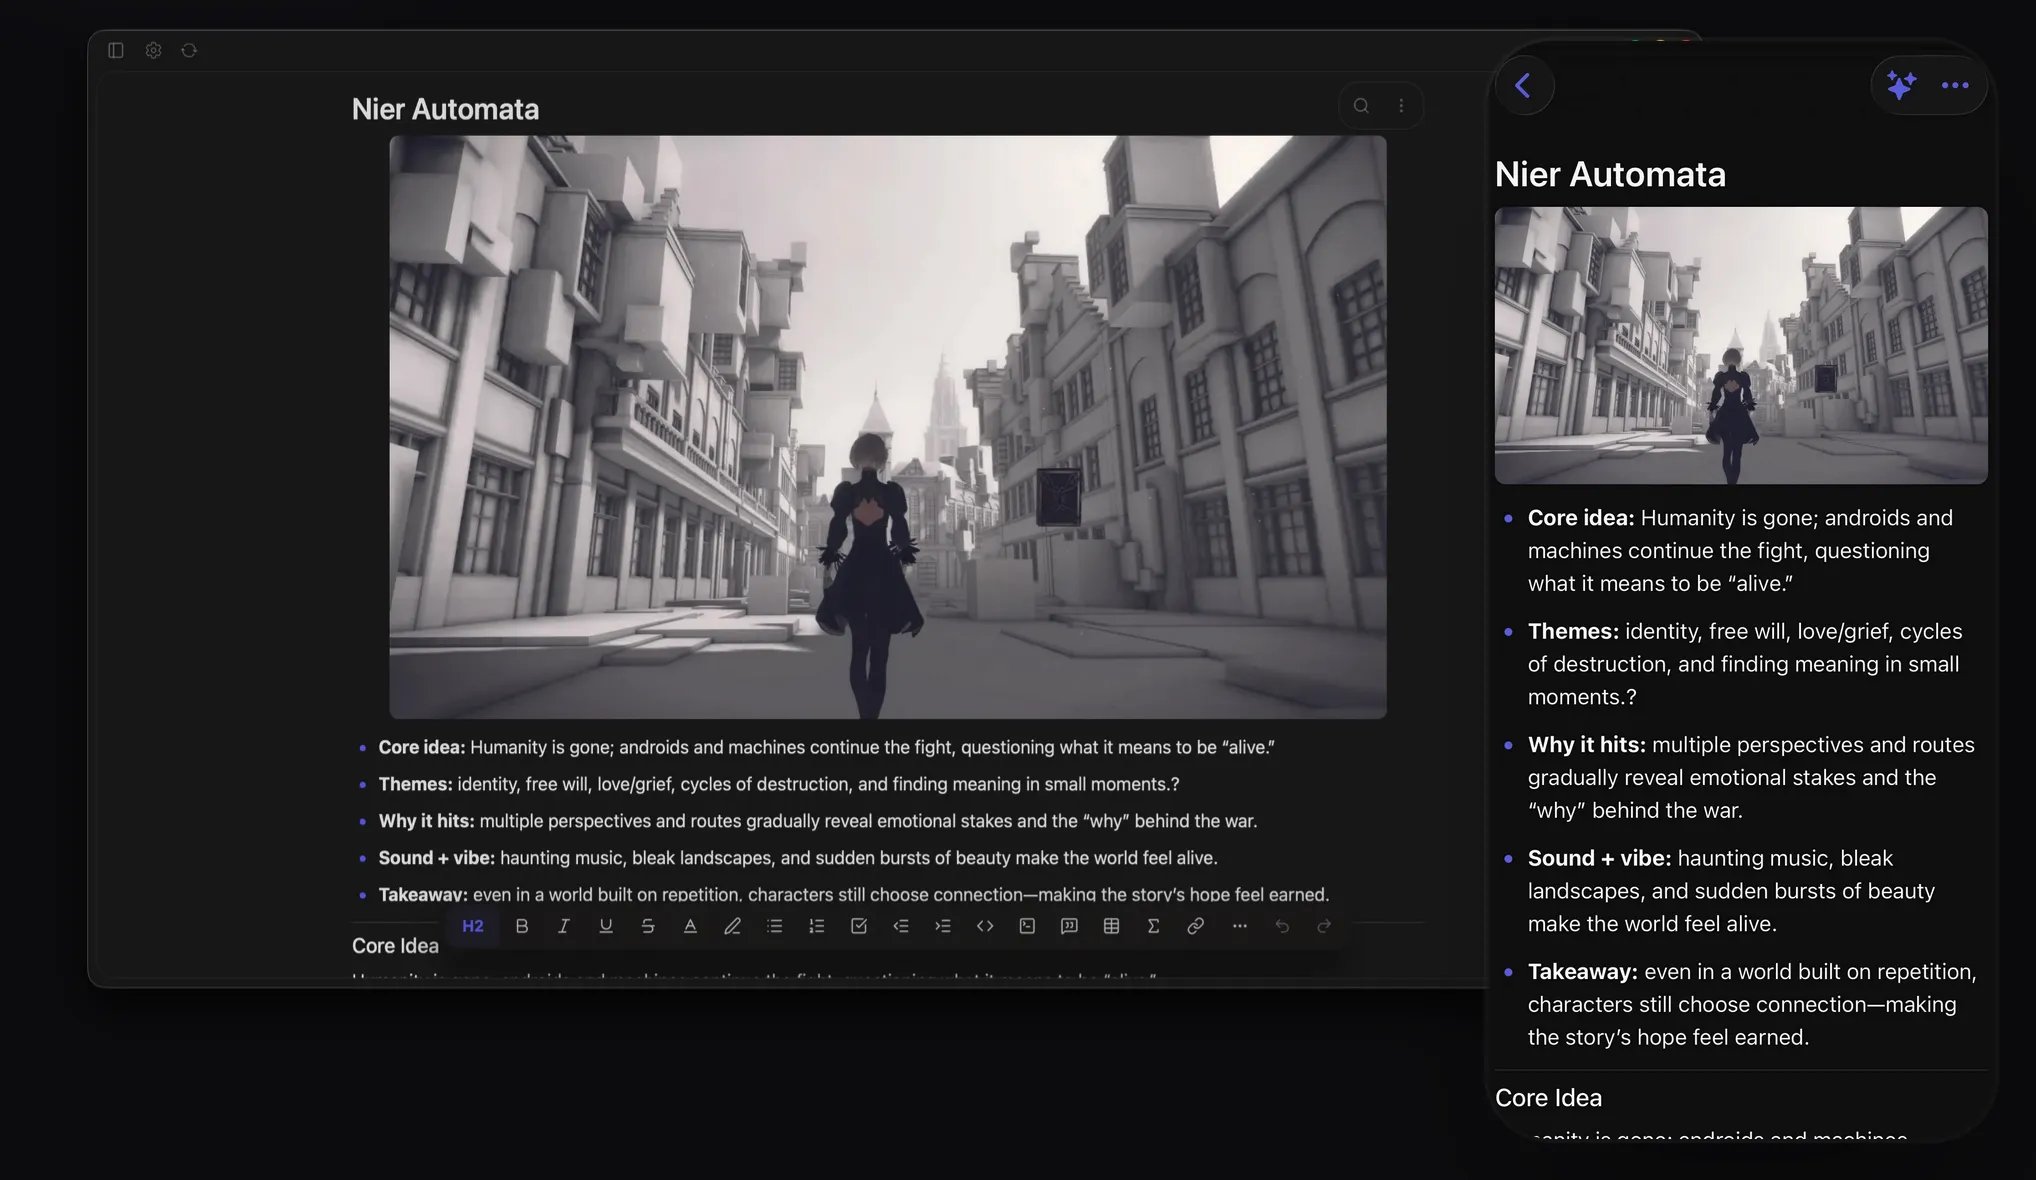Image resolution: width=2036 pixels, height=1180 pixels.
Task: Insert a bulleted list
Action: (x=774, y=926)
